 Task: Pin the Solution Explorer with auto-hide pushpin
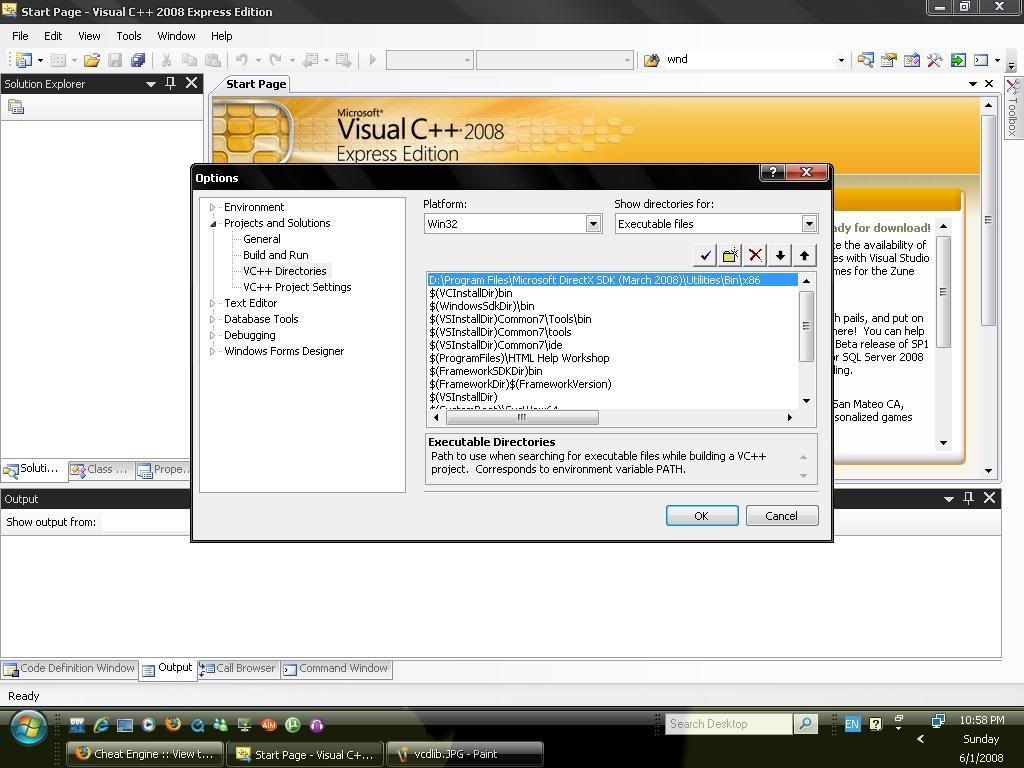[x=170, y=83]
